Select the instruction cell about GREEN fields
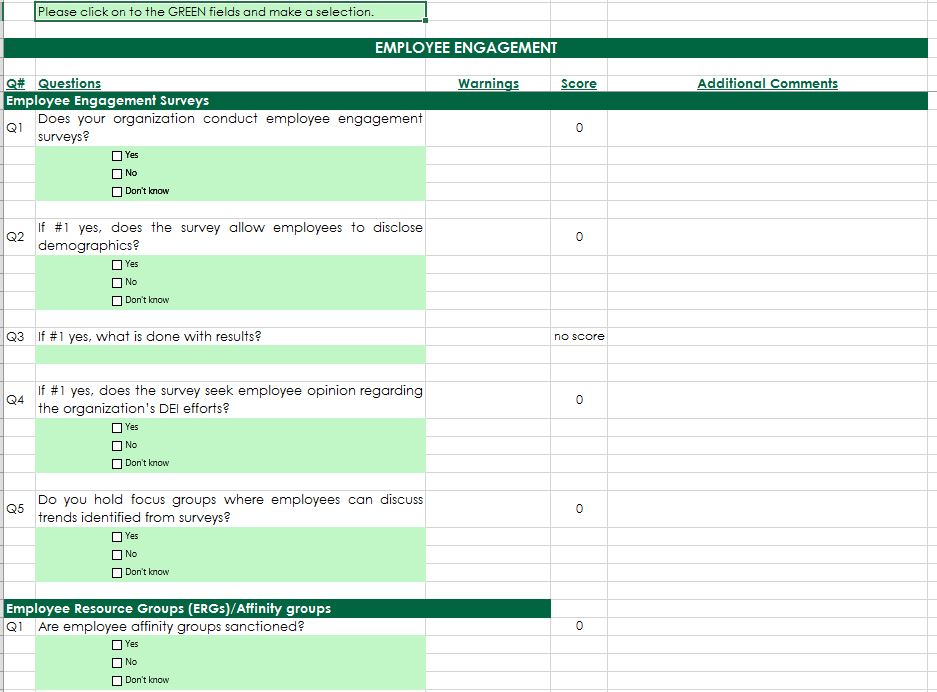Viewport: 937px width, 692px height. (230, 12)
